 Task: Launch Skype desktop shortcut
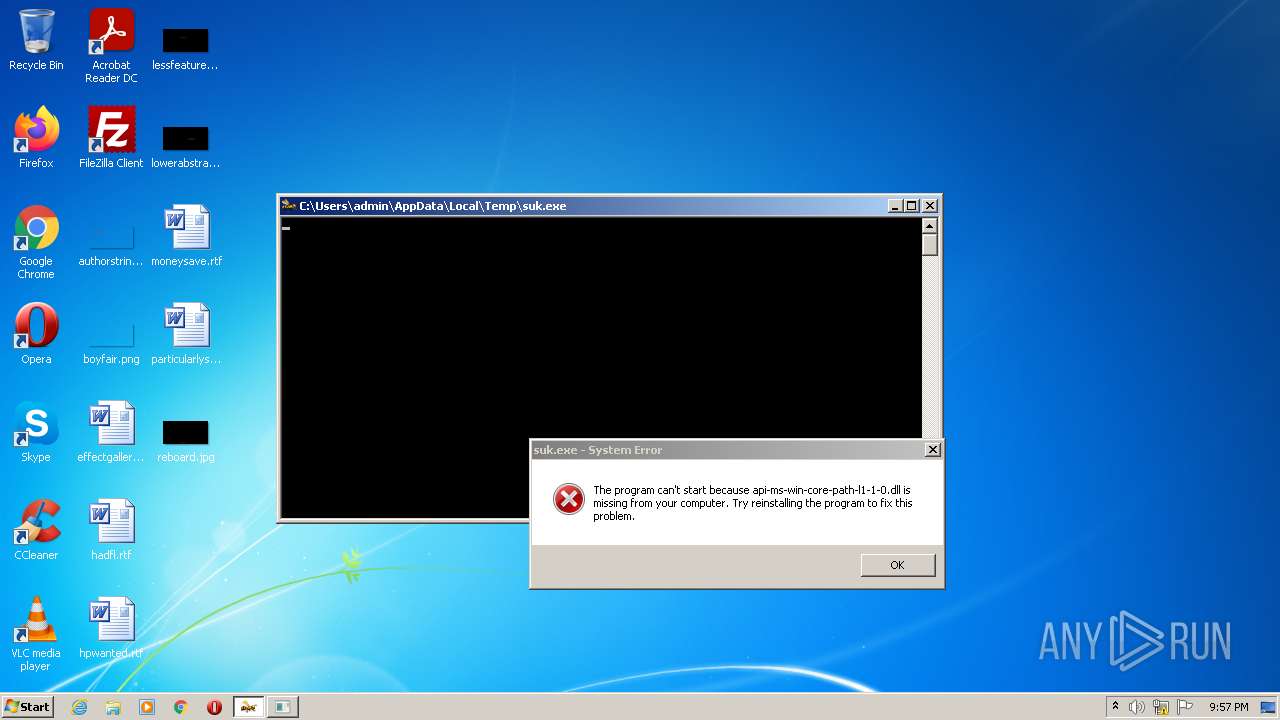click(36, 432)
